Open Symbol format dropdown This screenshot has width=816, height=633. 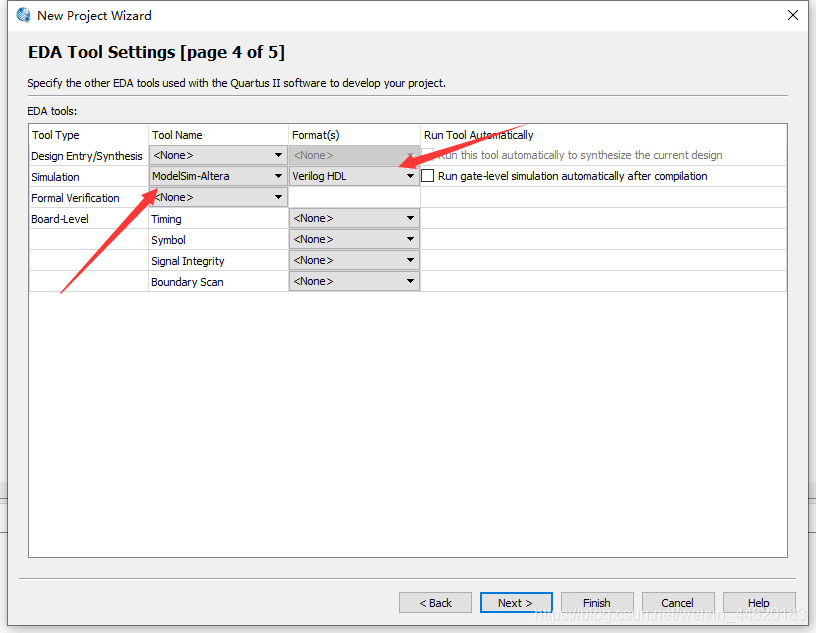coord(354,239)
